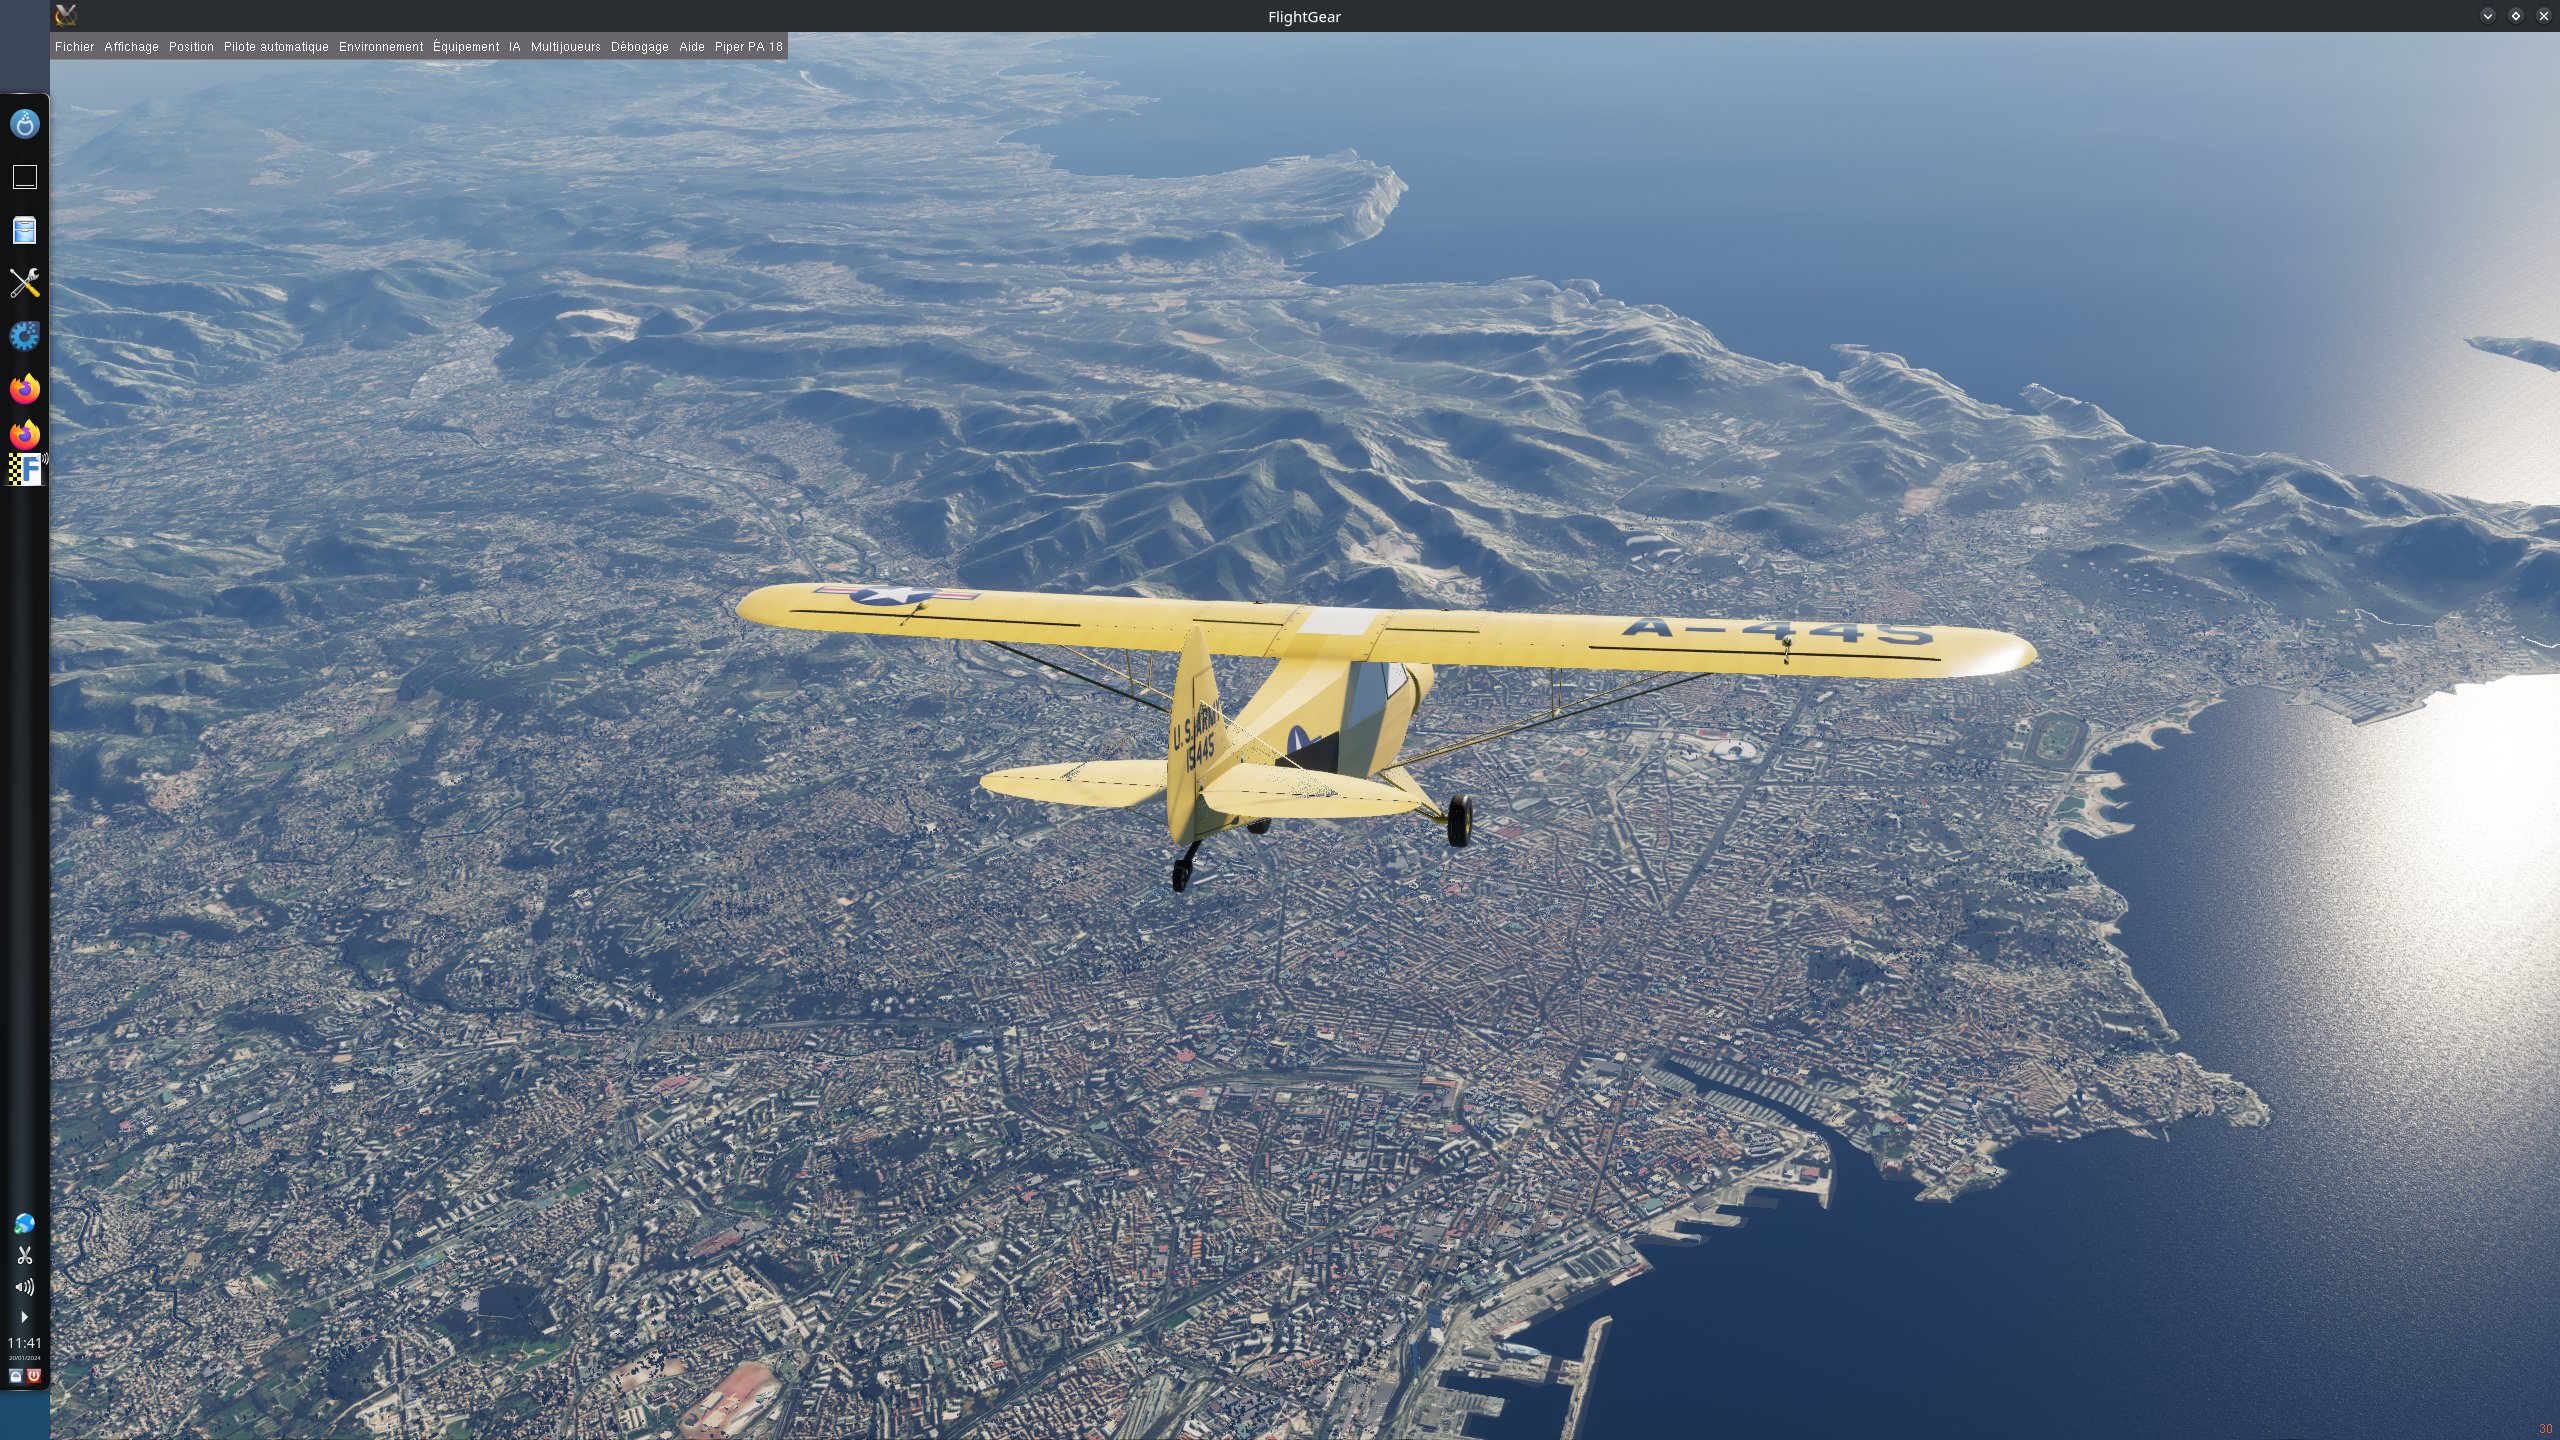Open the Fichier menu

point(74,47)
